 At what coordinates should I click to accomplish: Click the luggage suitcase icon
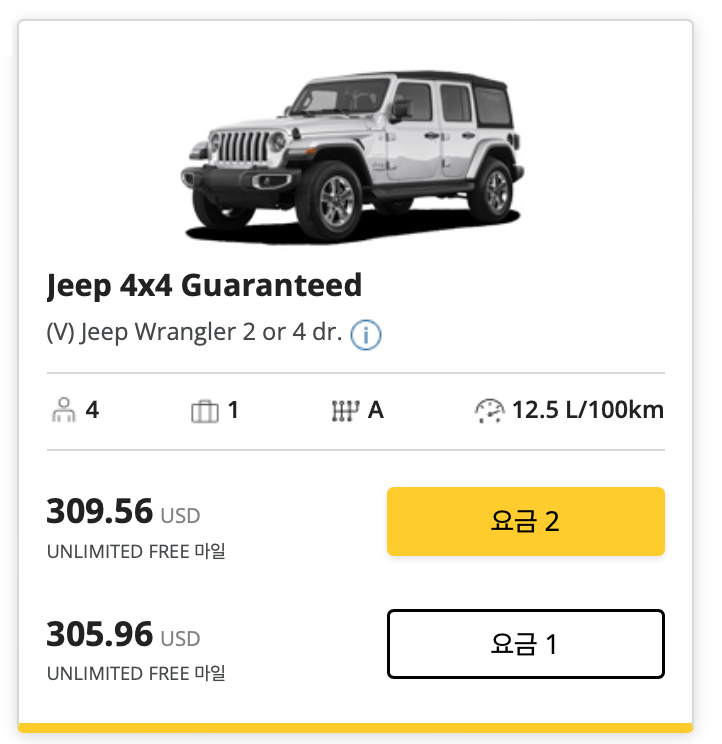[204, 410]
